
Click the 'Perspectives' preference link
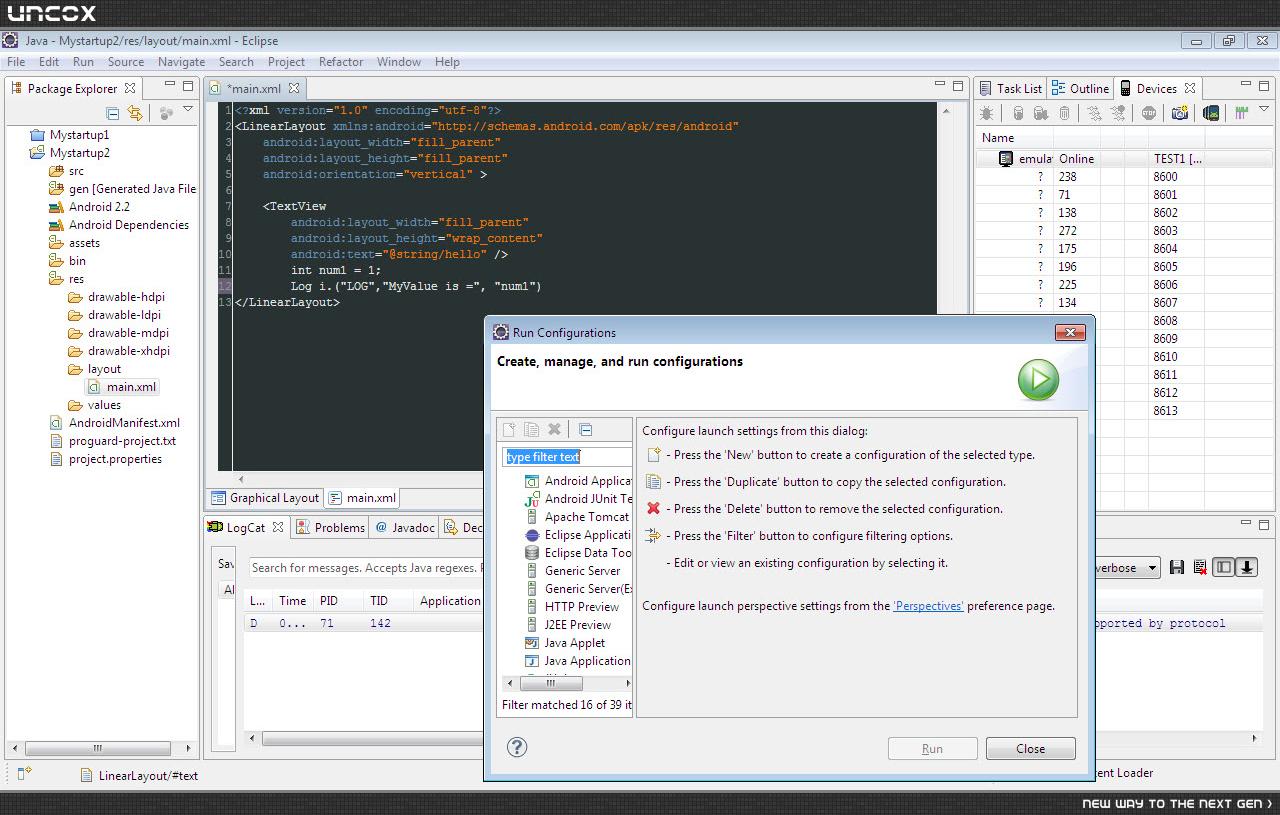coord(928,605)
